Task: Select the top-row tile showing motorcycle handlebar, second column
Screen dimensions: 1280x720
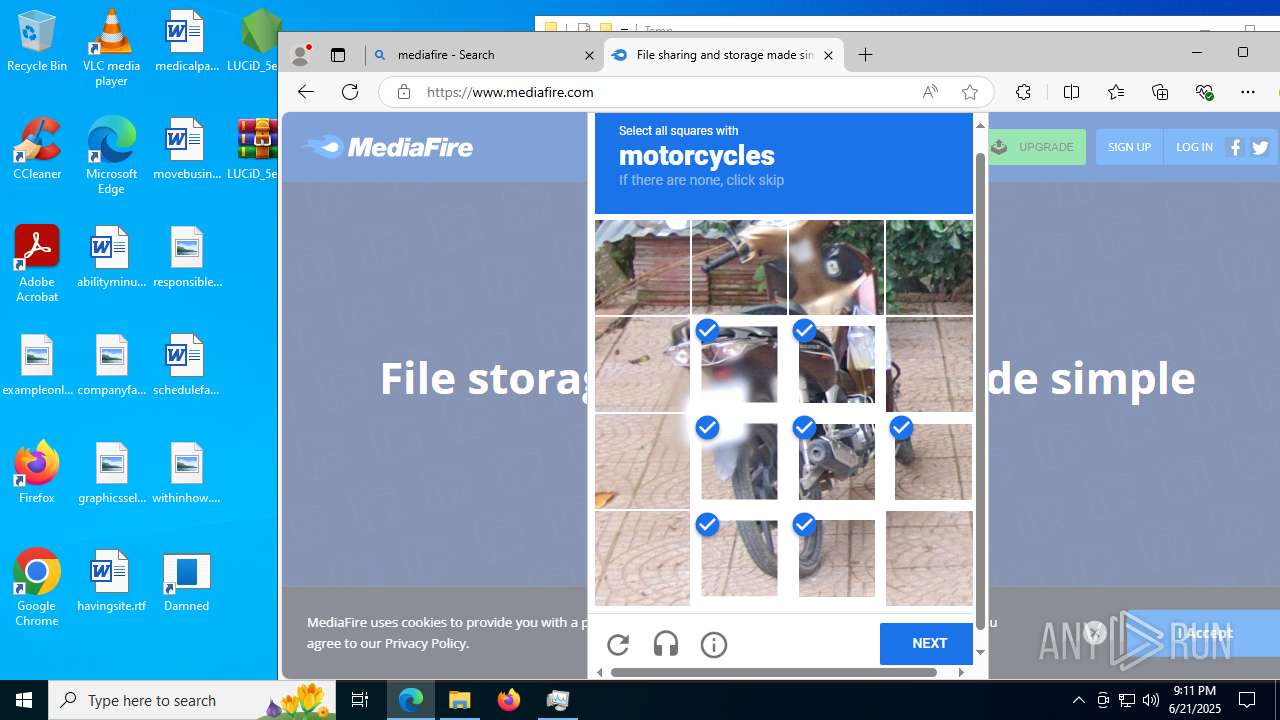Action: pyautogui.click(x=739, y=267)
